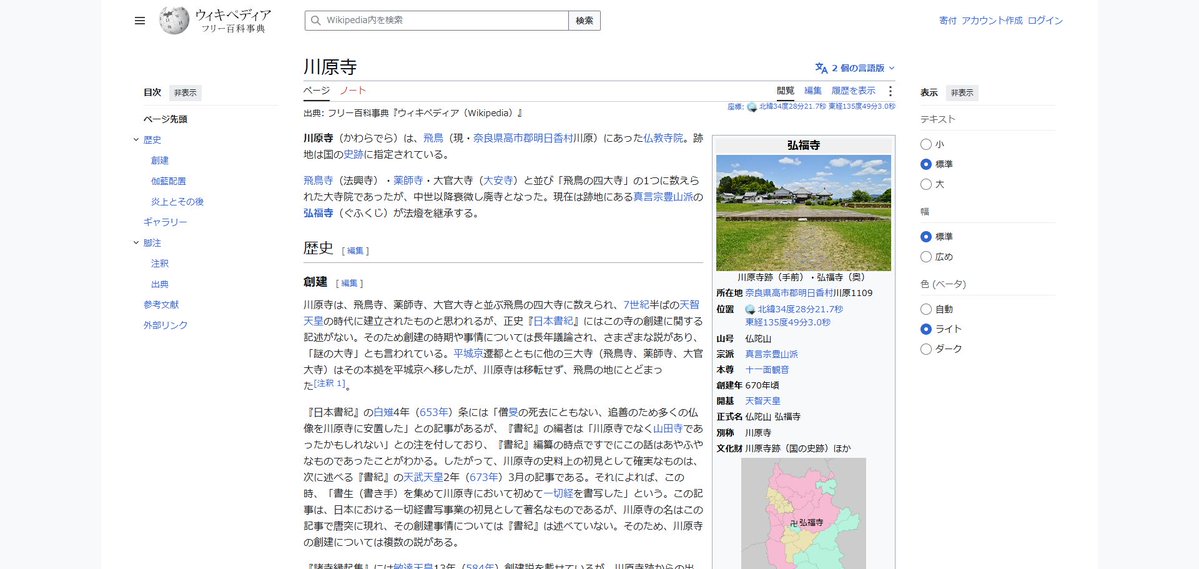The height and width of the screenshot is (569, 1199).
Task: Collapse the 歴史 section in contents
Action: pos(136,140)
